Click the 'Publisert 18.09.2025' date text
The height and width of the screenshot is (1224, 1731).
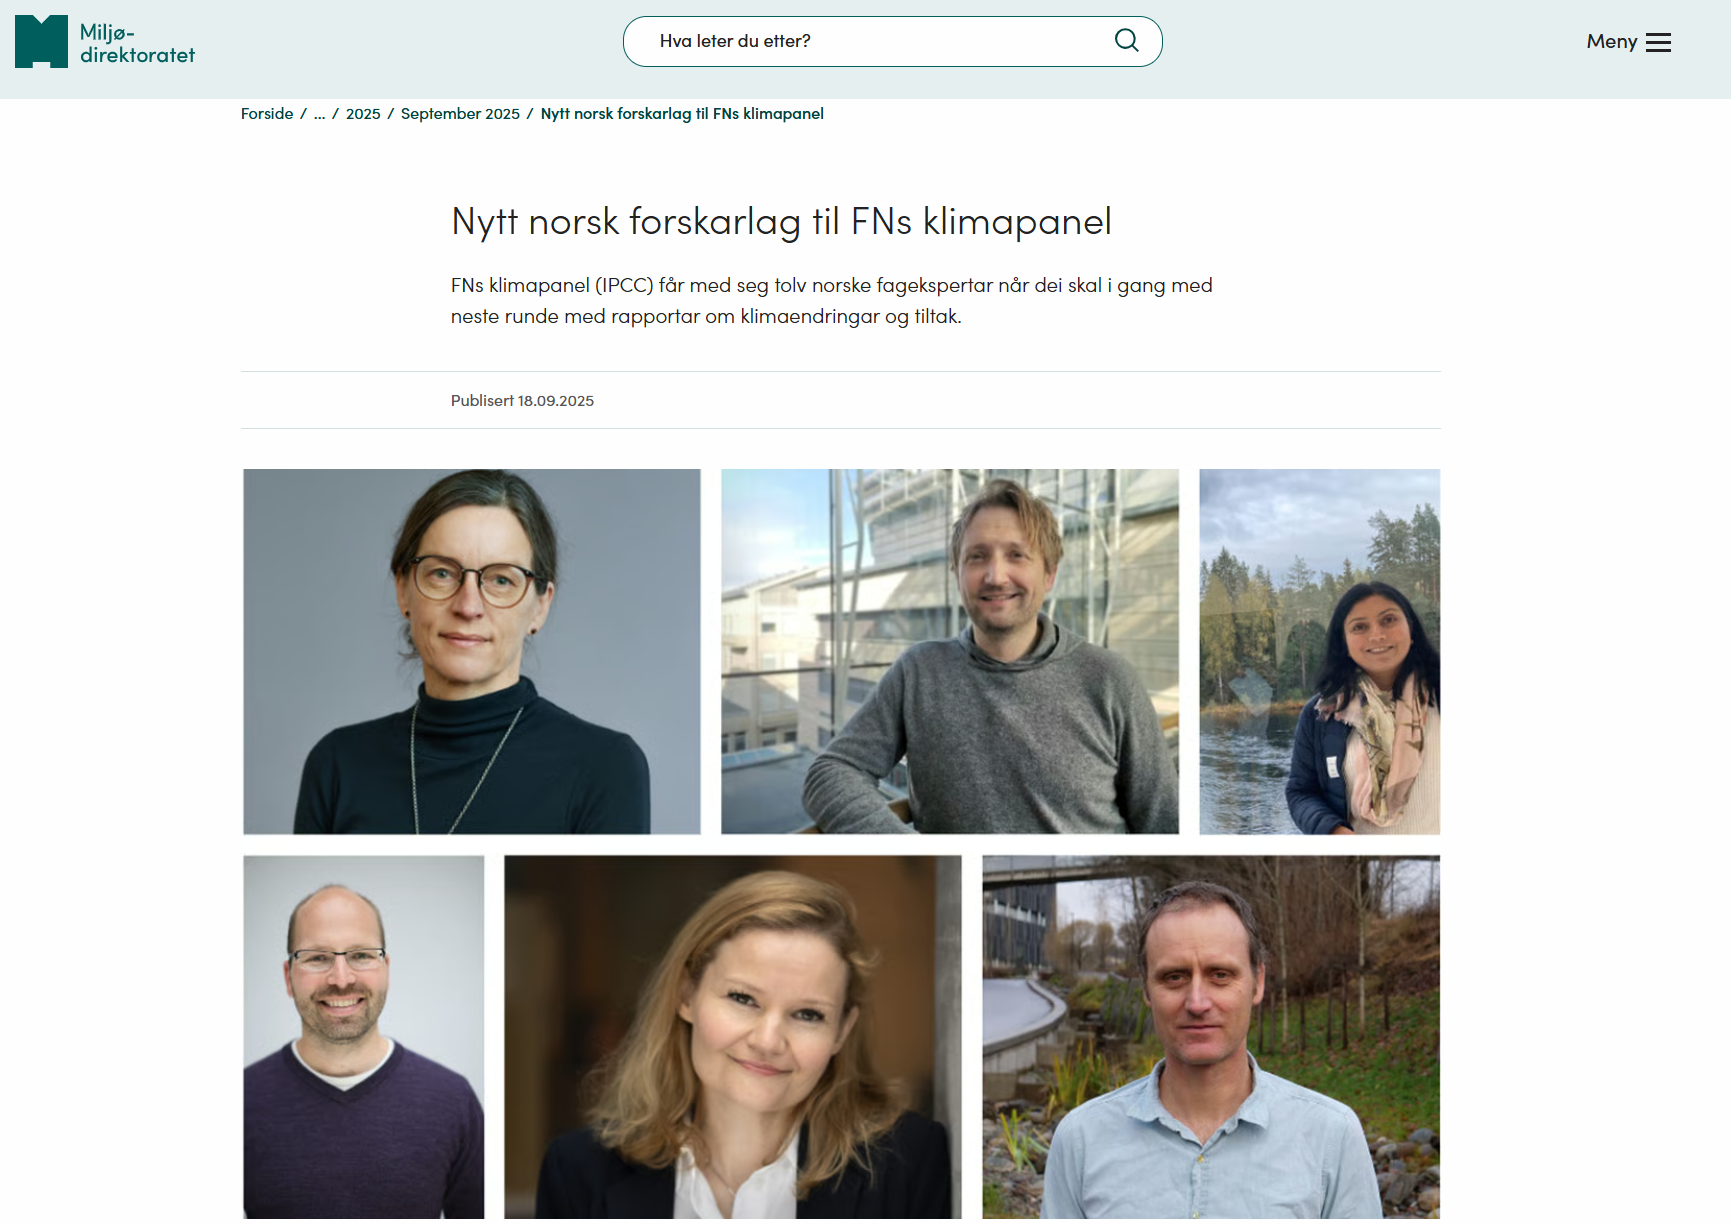pyautogui.click(x=522, y=400)
